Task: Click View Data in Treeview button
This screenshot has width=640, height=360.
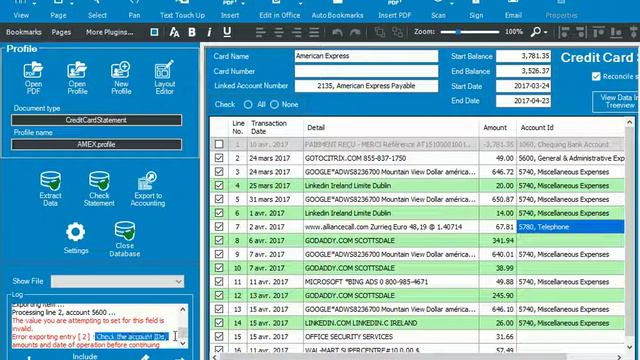Action: (616, 101)
